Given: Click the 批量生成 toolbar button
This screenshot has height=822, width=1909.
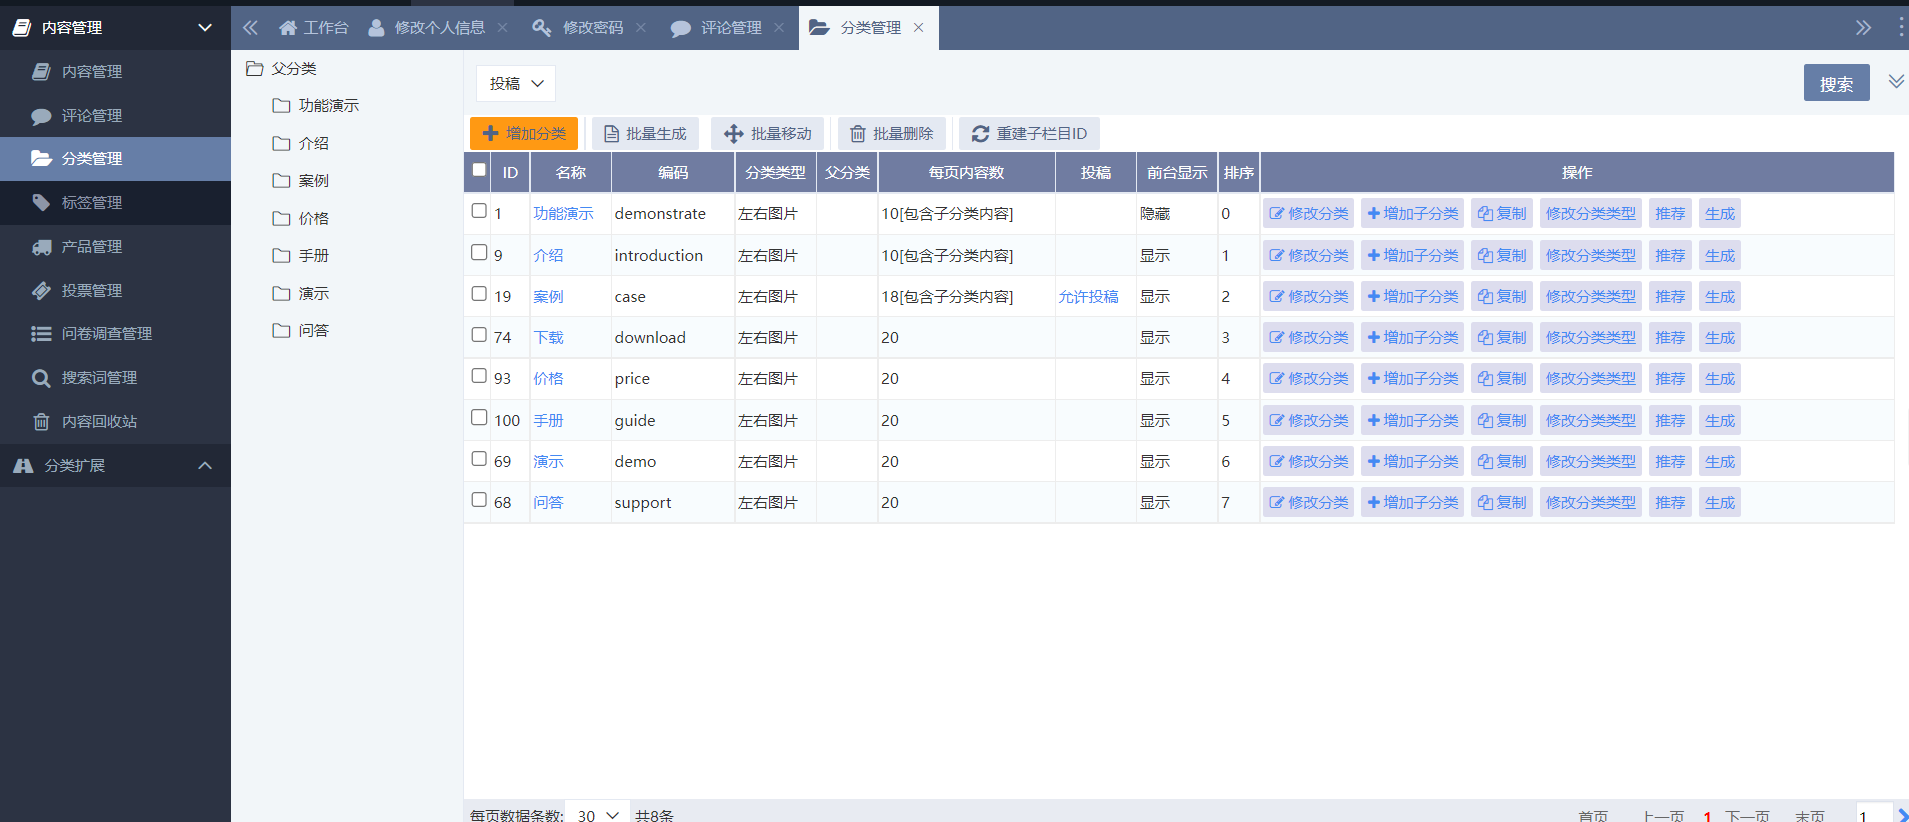Looking at the screenshot, I should (x=645, y=134).
